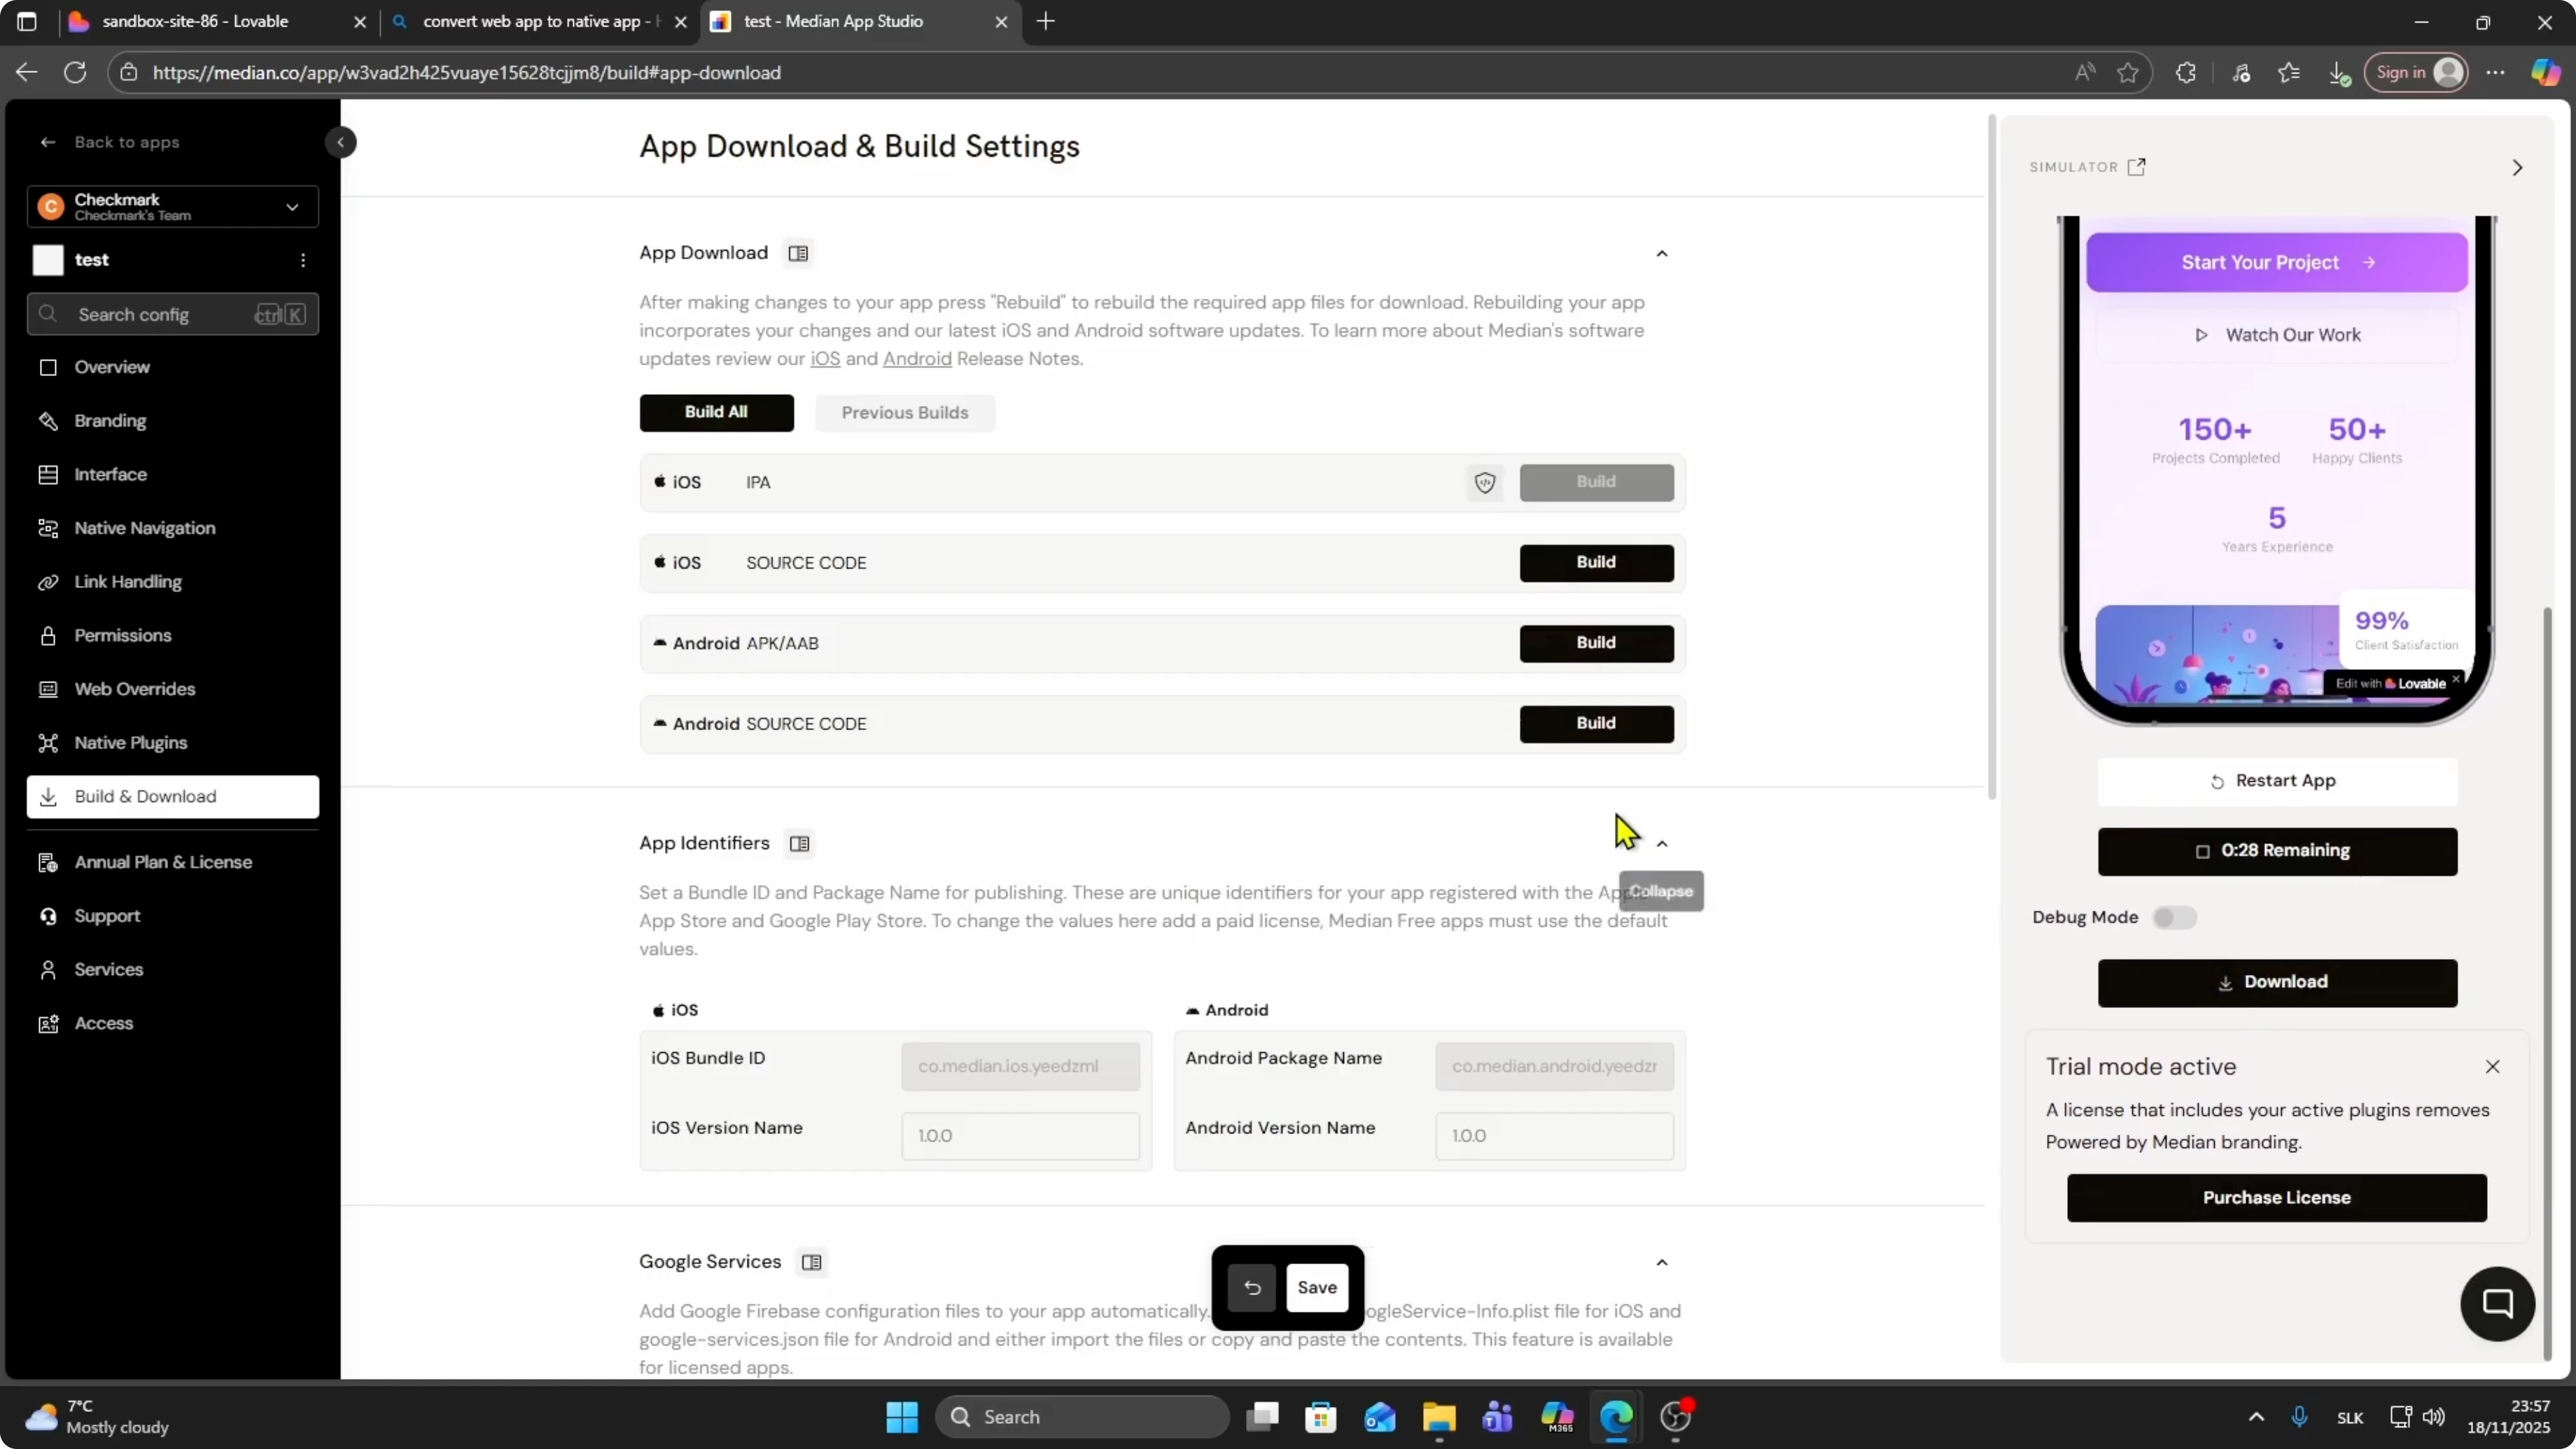Save the configuration changes
The height and width of the screenshot is (1449, 2576).
coord(1317,1288)
